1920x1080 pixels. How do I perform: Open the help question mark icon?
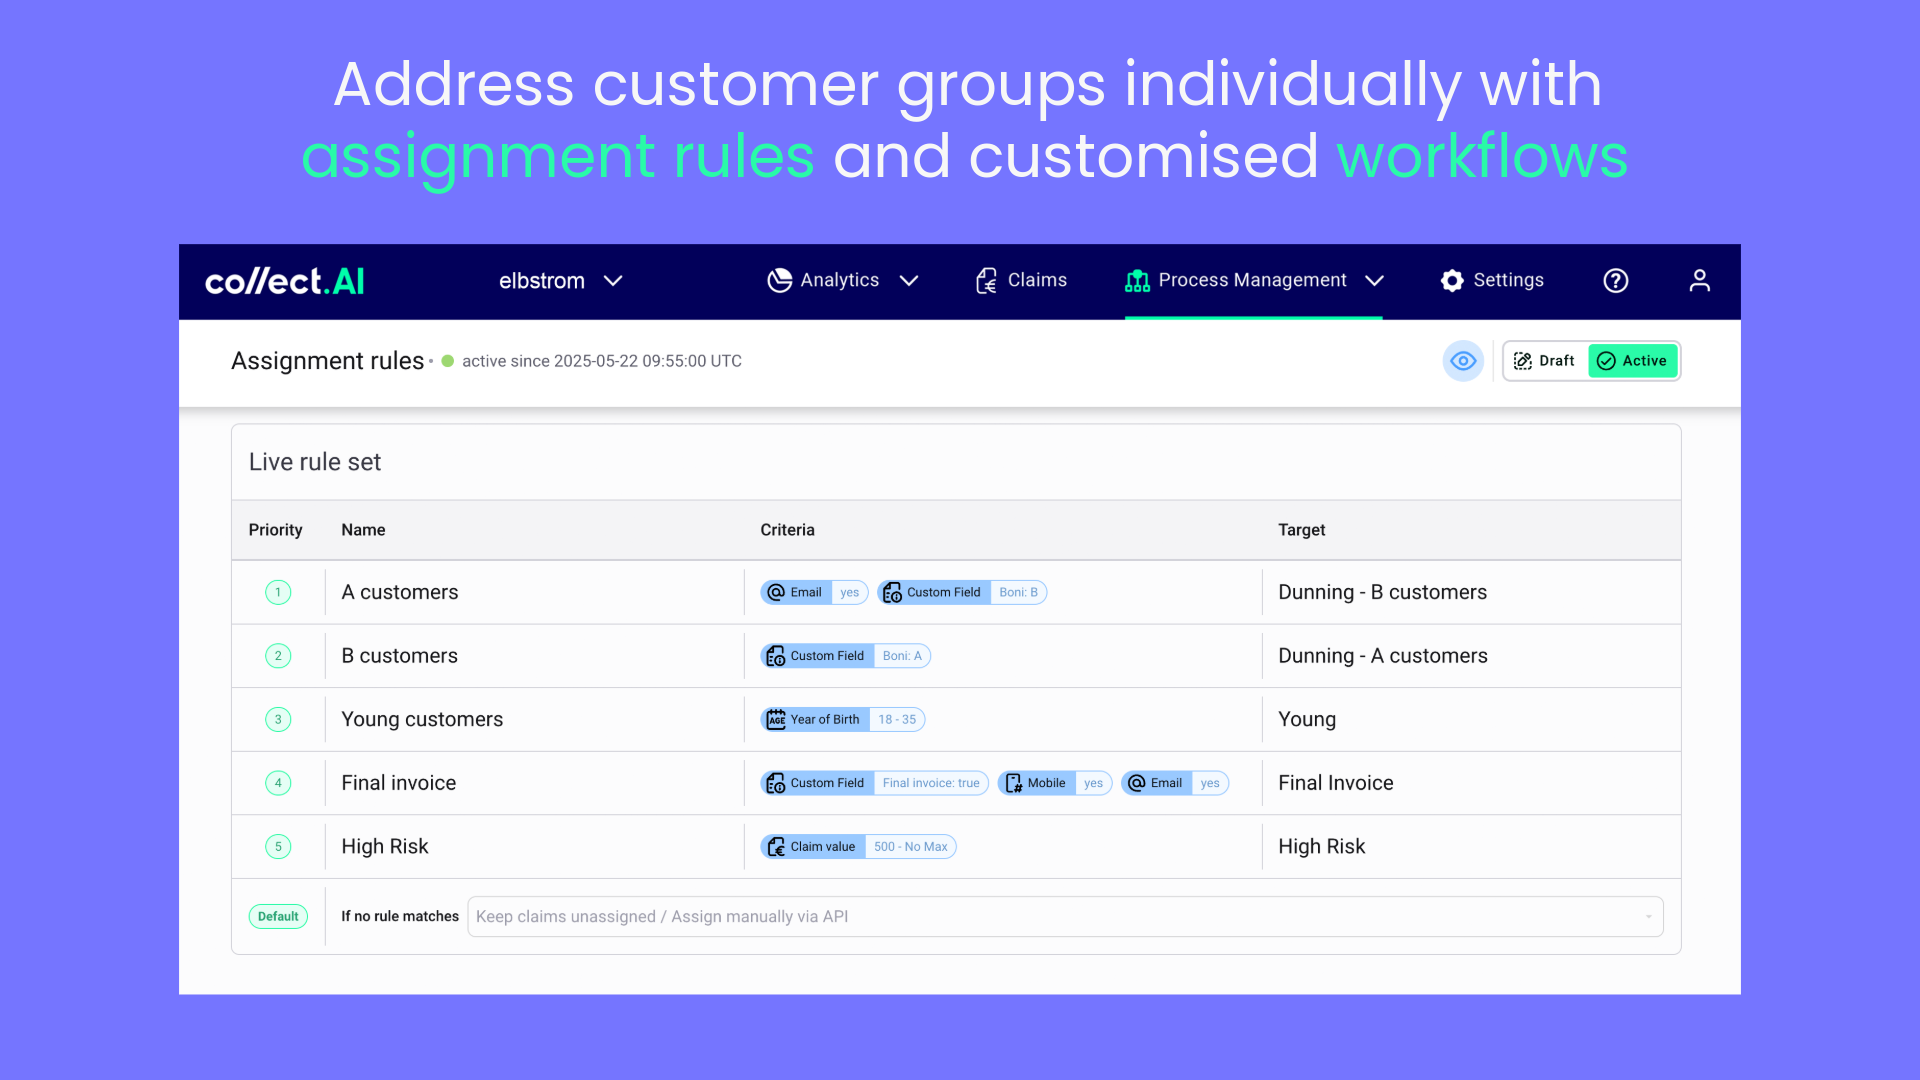click(1616, 281)
